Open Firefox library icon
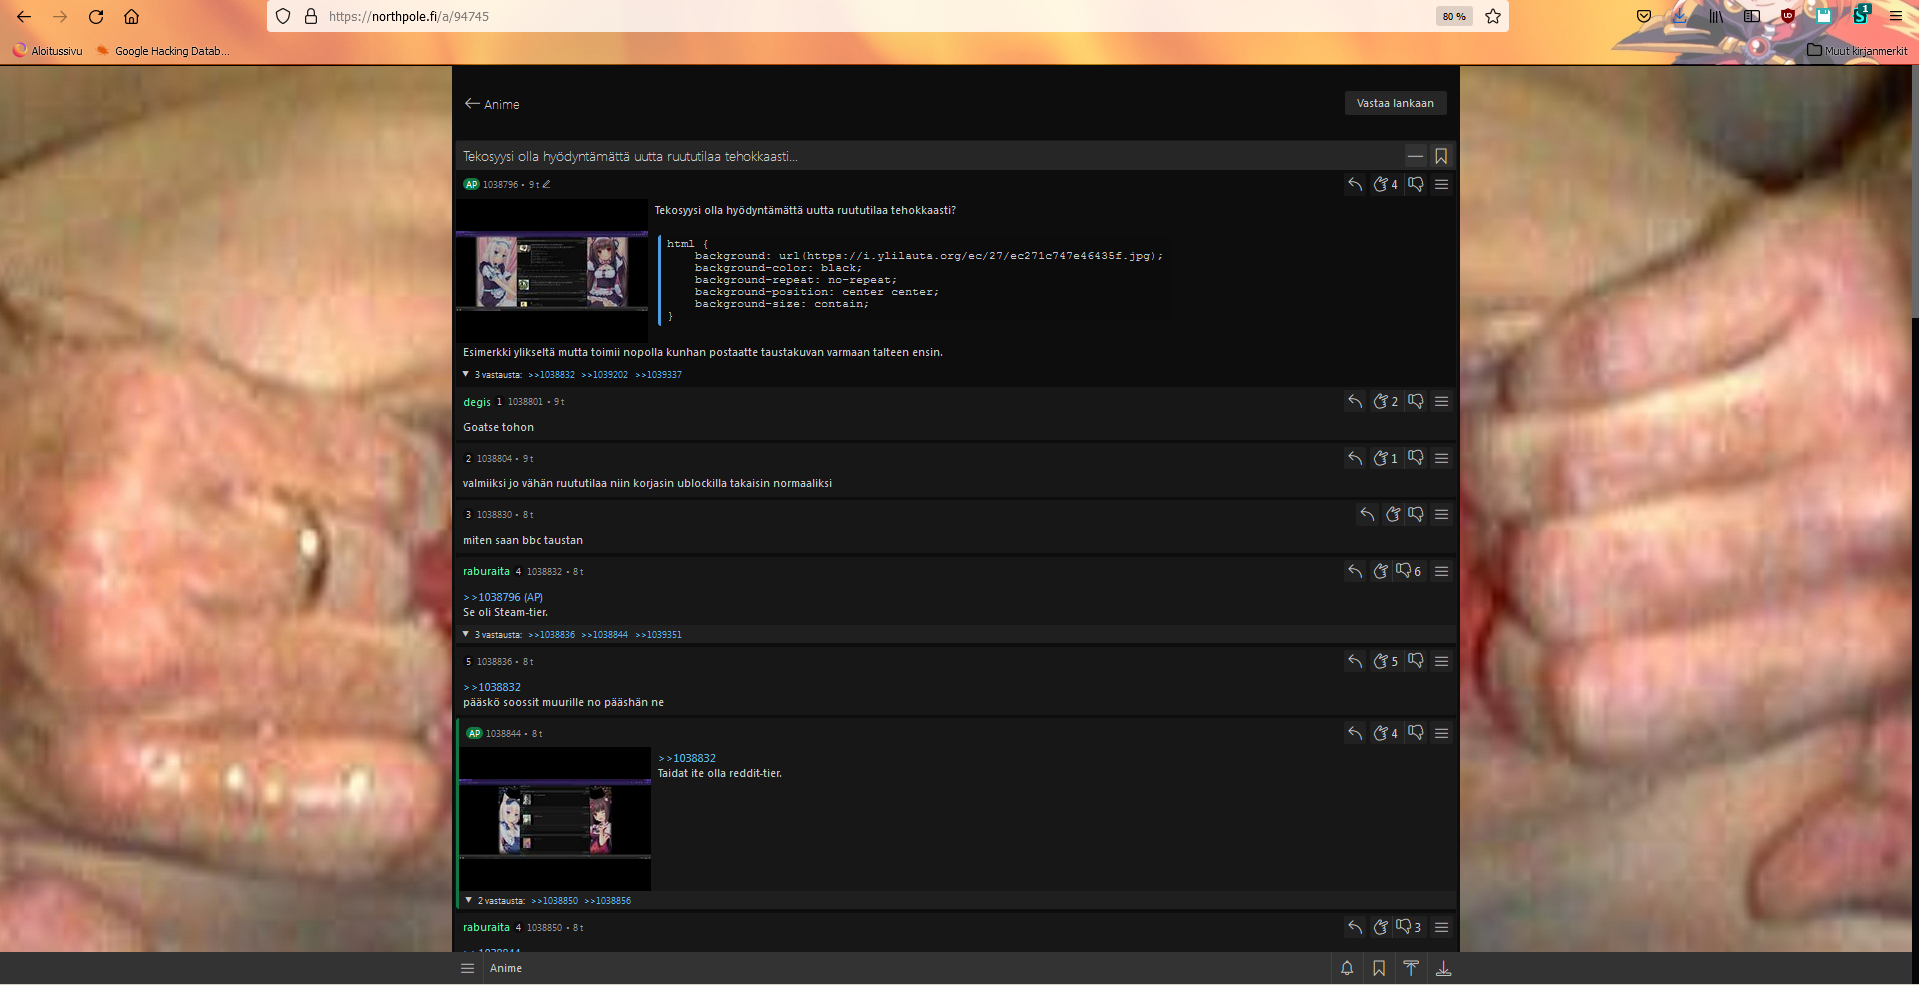 click(x=1715, y=16)
